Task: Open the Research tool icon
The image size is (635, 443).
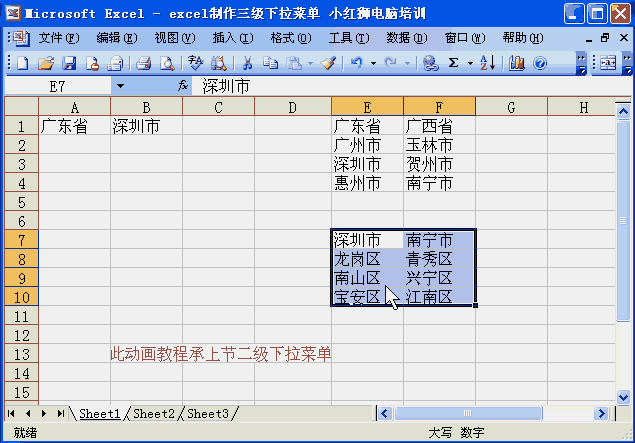Action: (219, 63)
